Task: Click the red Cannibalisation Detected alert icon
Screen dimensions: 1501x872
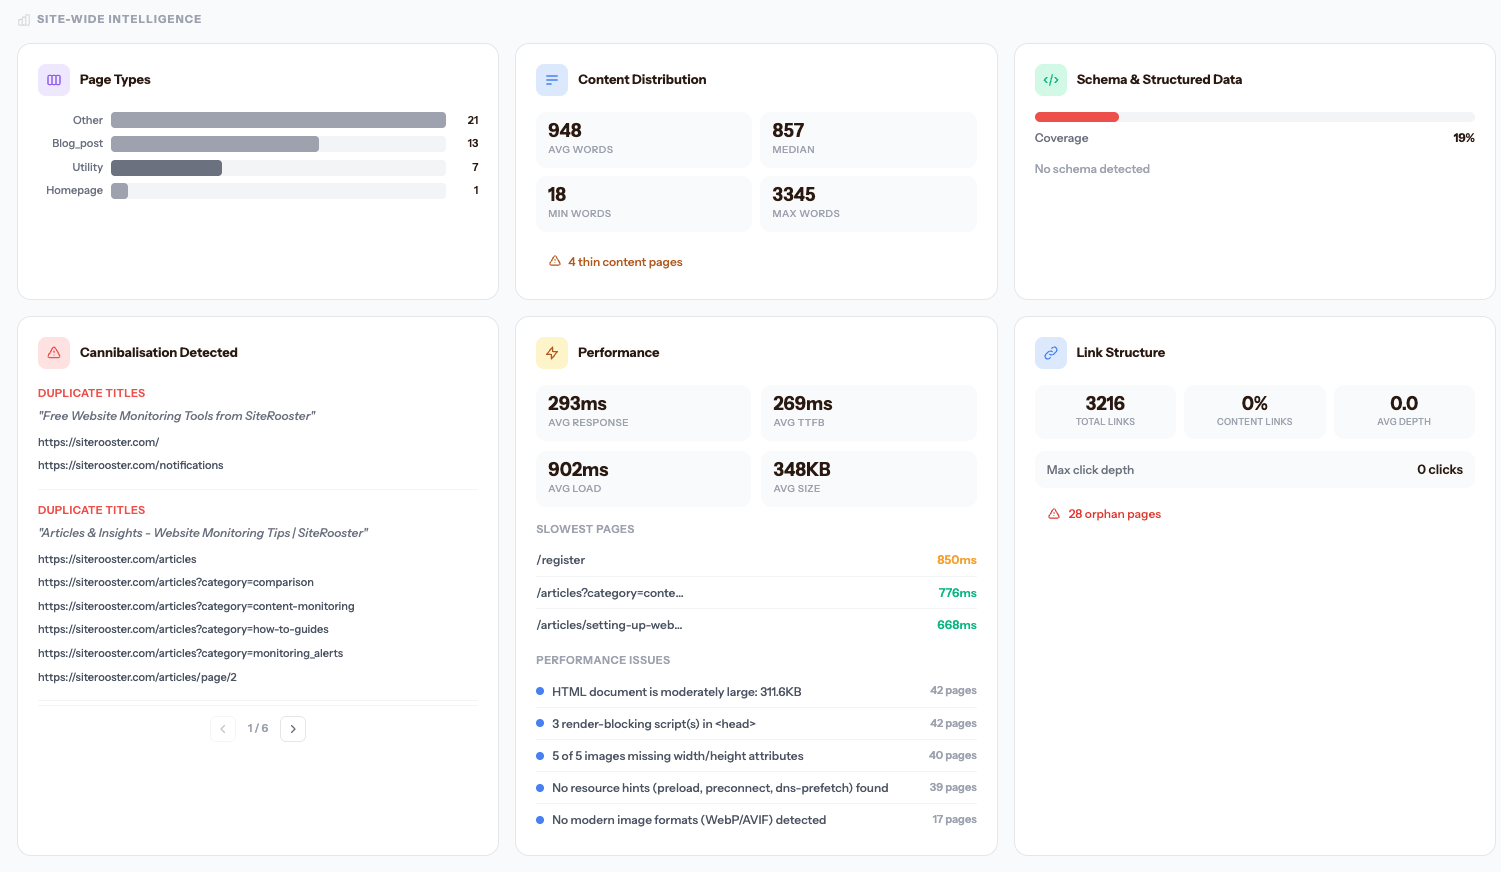Action: pos(53,352)
